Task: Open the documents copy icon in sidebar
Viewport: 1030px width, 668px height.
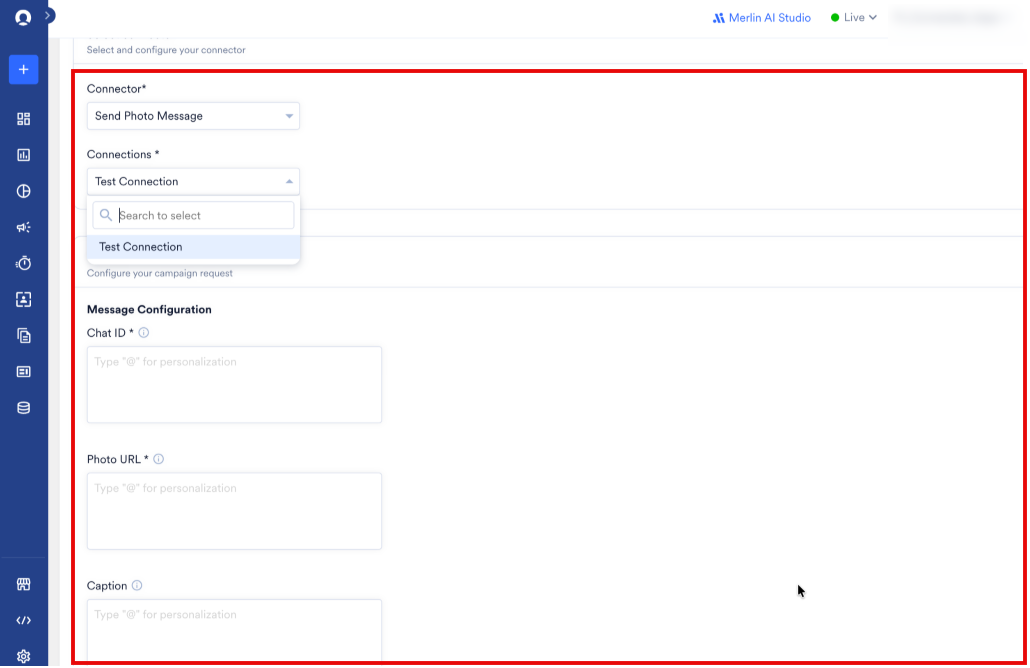Action: click(x=24, y=336)
